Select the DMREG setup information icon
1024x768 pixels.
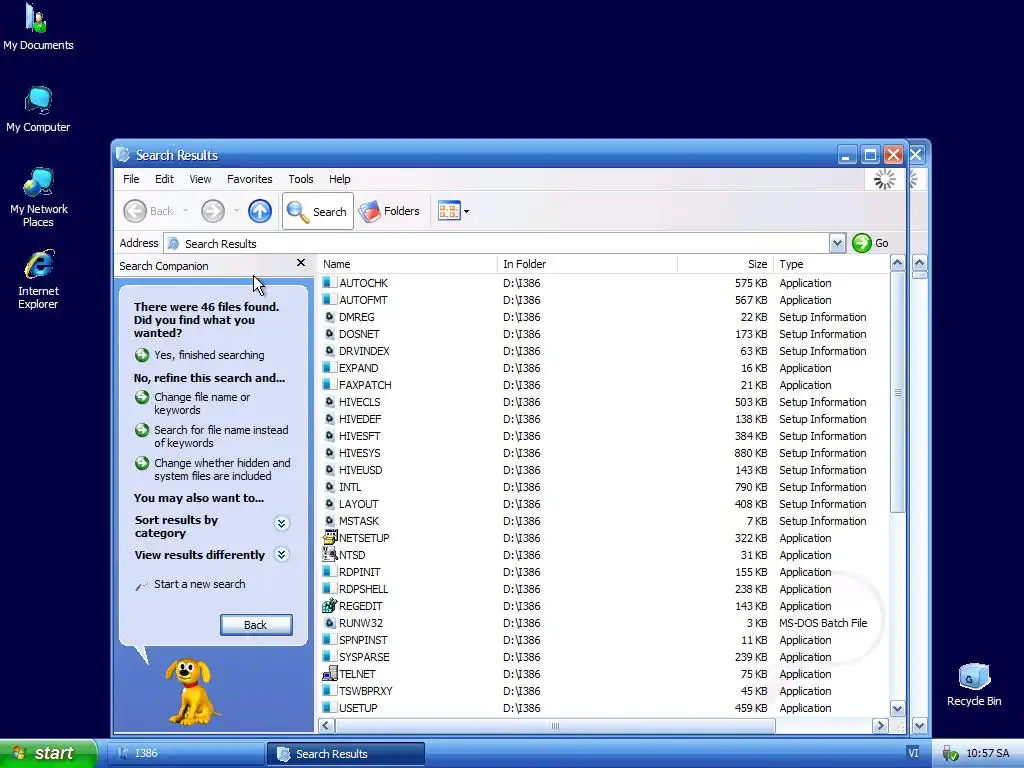coord(330,317)
